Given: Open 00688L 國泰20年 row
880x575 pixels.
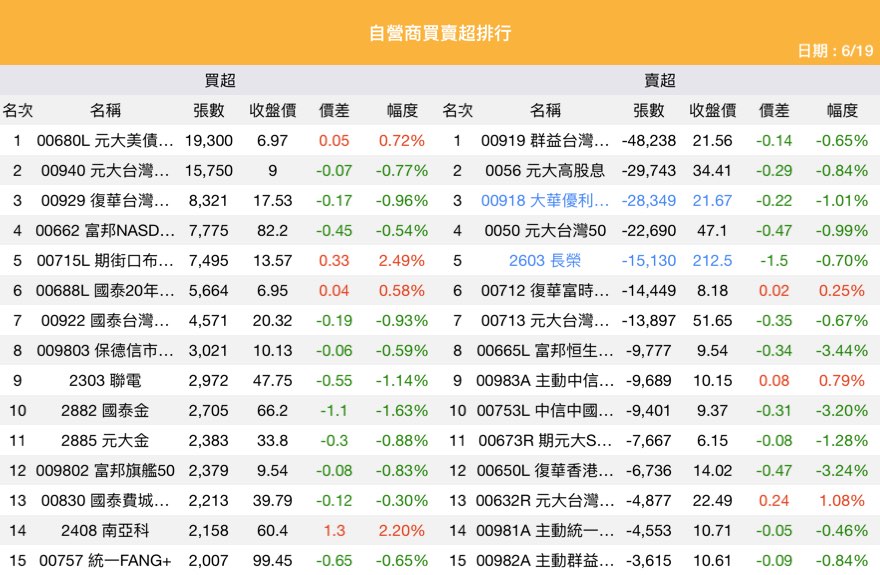Looking at the screenshot, I should click(x=105, y=291).
